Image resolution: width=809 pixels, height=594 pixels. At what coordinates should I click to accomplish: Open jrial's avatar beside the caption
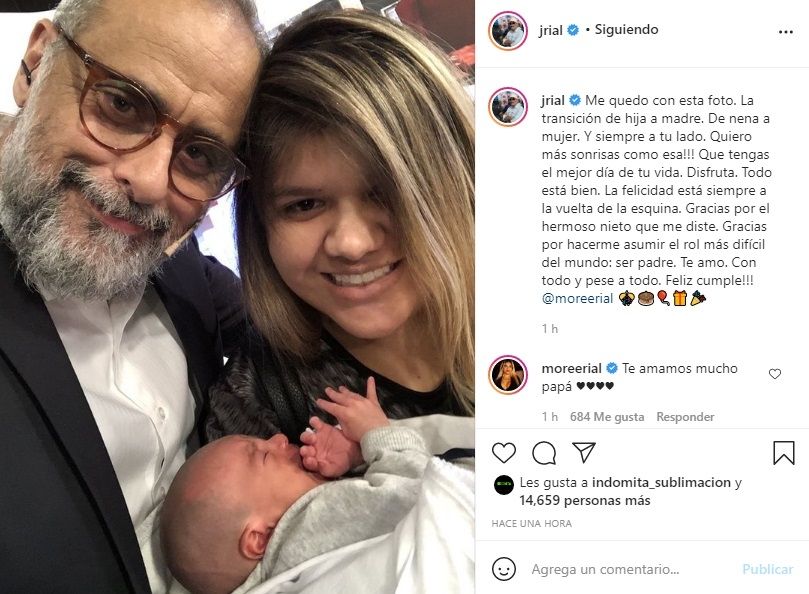coord(508,107)
